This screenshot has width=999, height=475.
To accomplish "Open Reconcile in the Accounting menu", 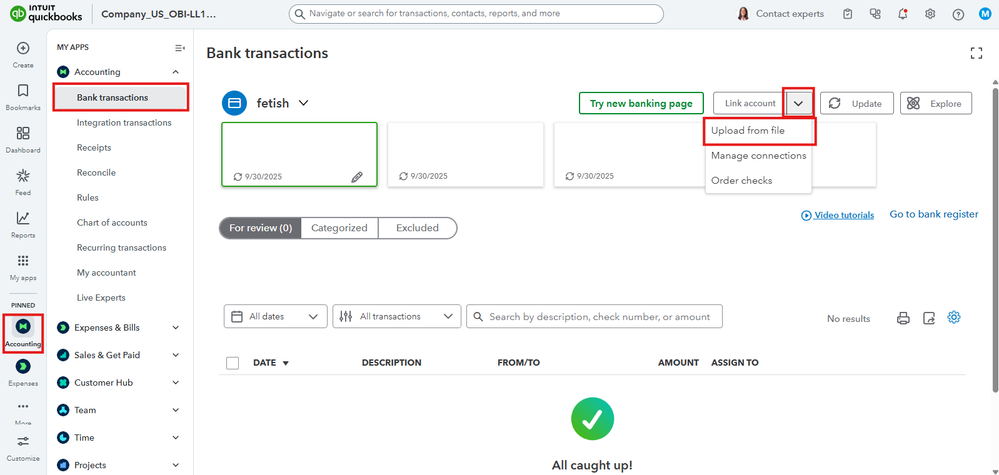I will pos(96,173).
